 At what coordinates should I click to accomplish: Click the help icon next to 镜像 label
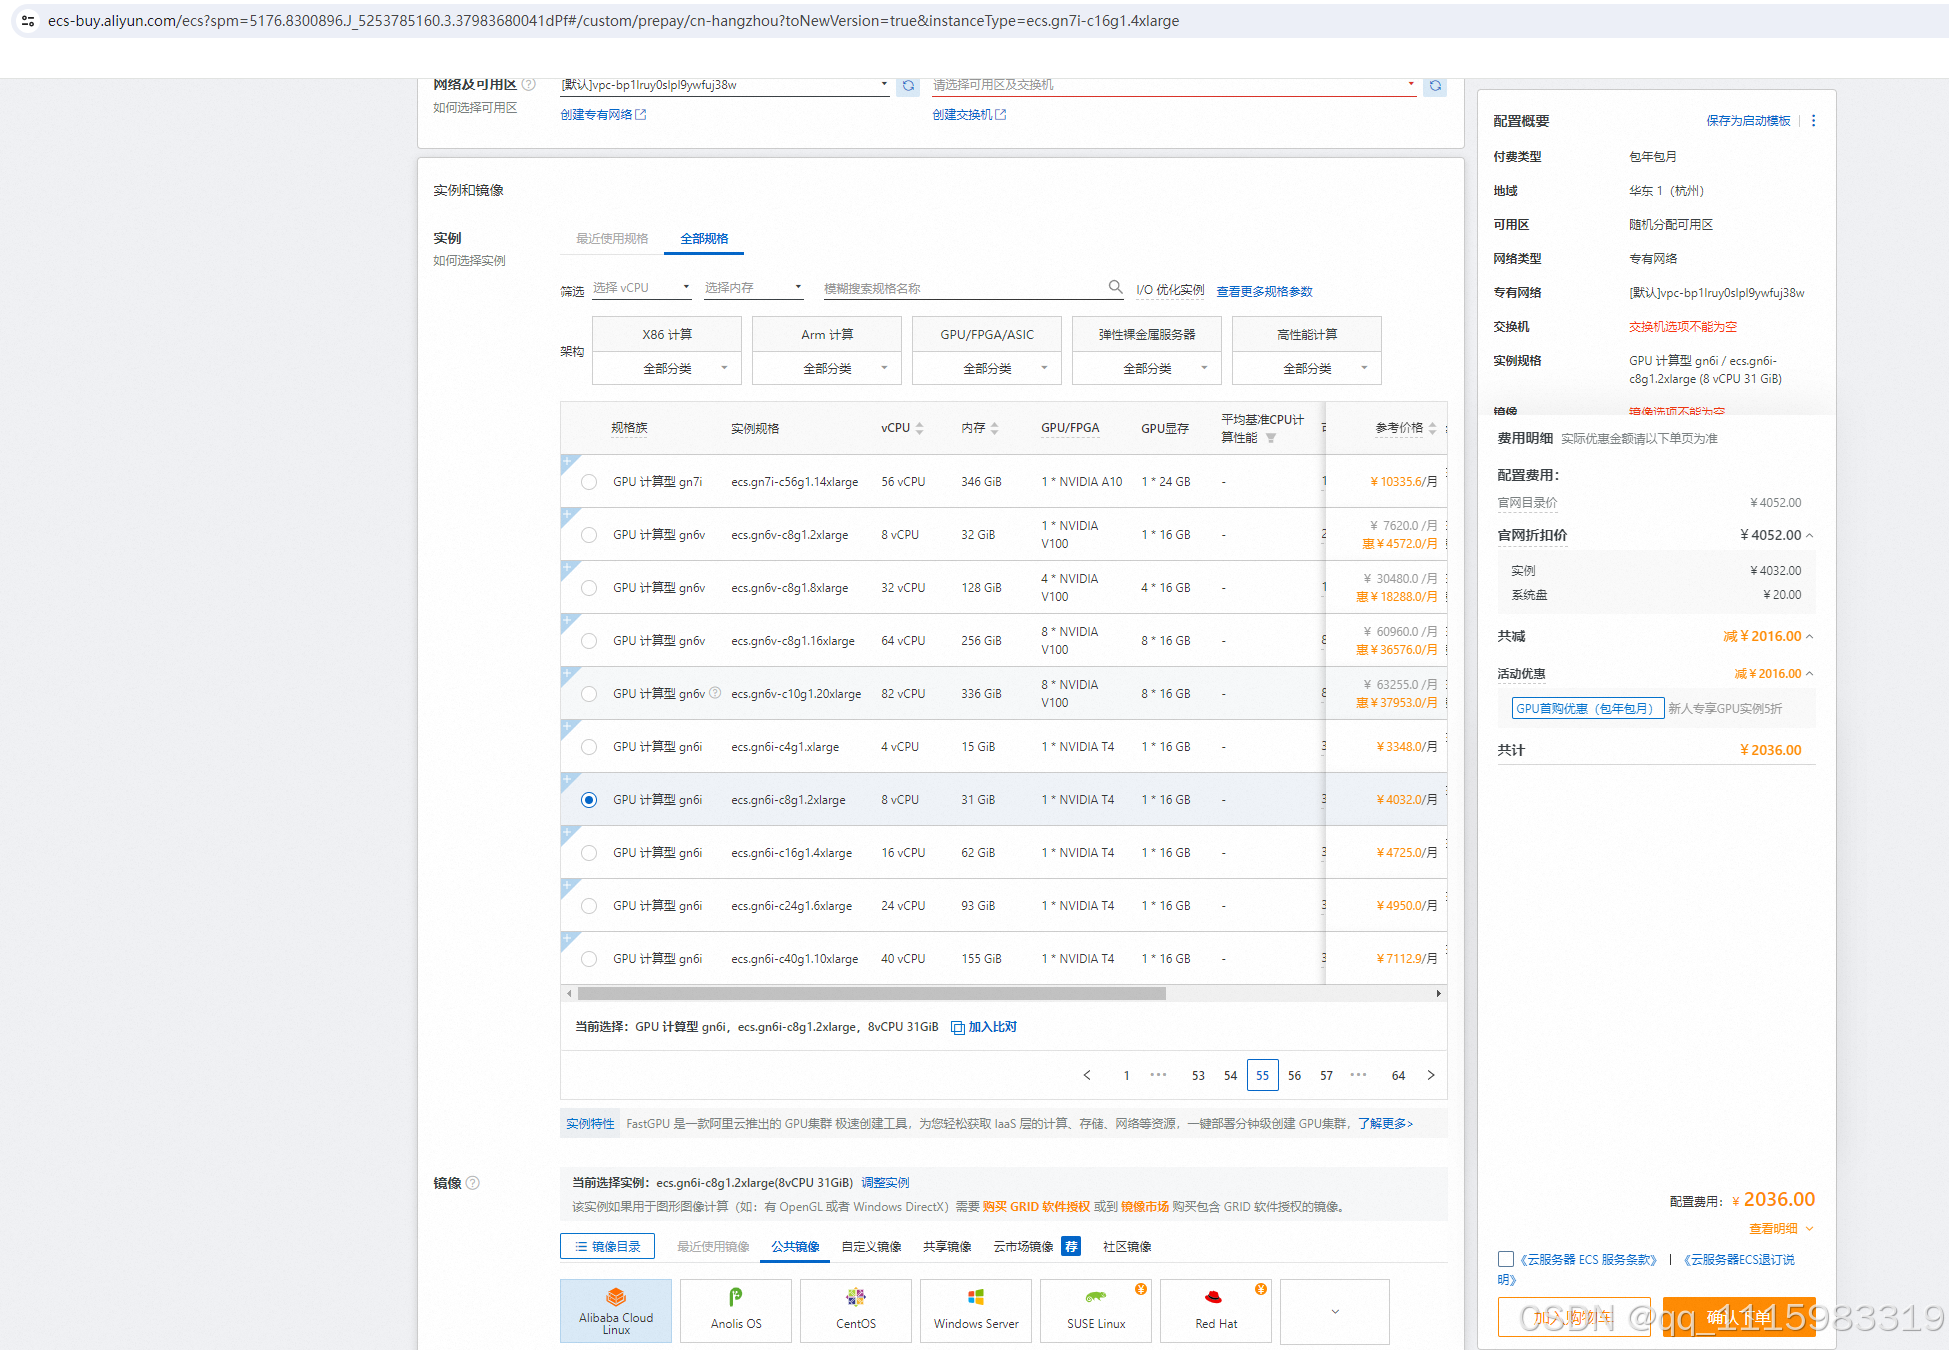473,1183
